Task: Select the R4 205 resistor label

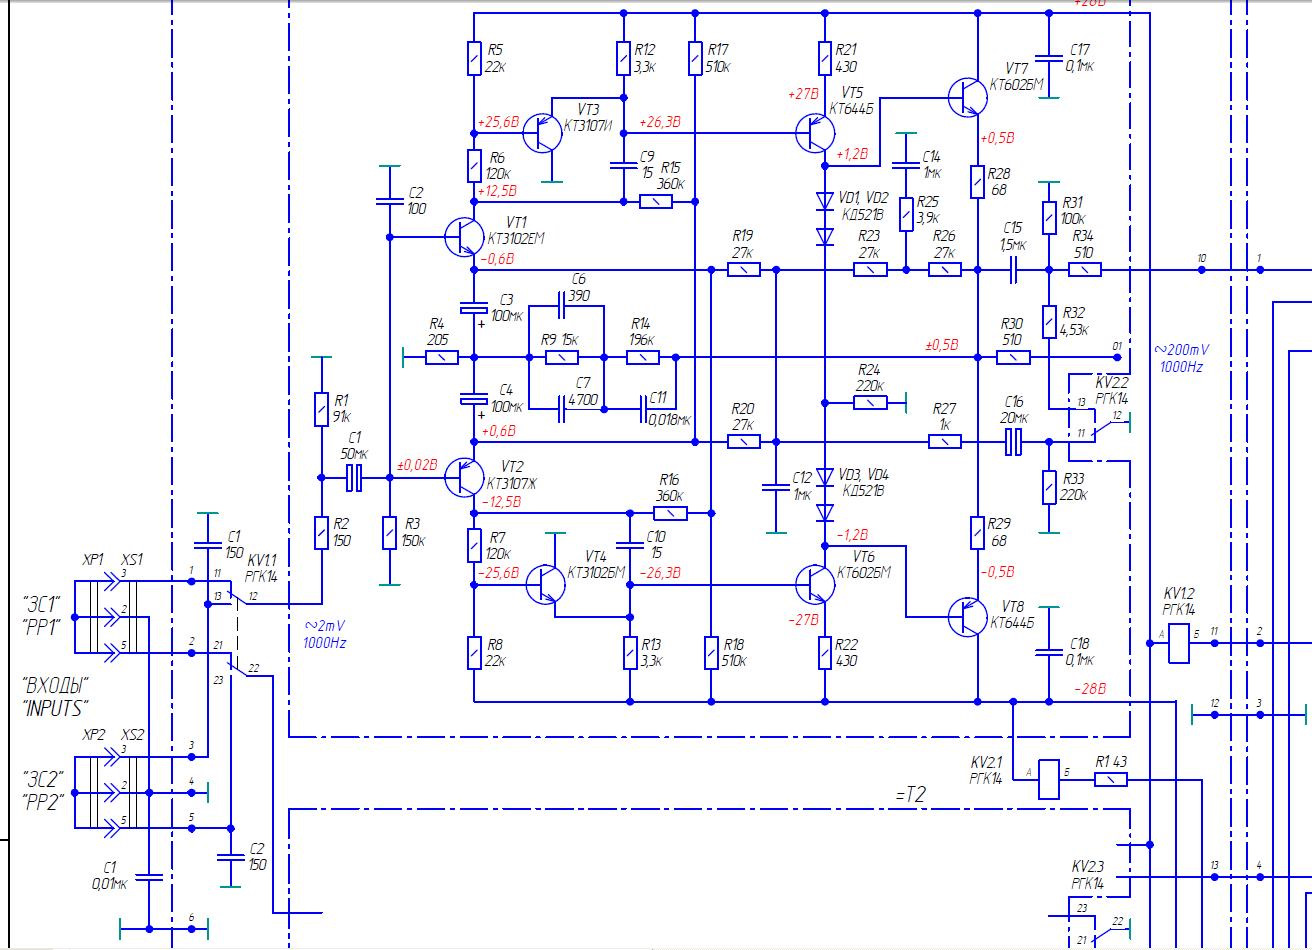Action: pyautogui.click(x=438, y=331)
